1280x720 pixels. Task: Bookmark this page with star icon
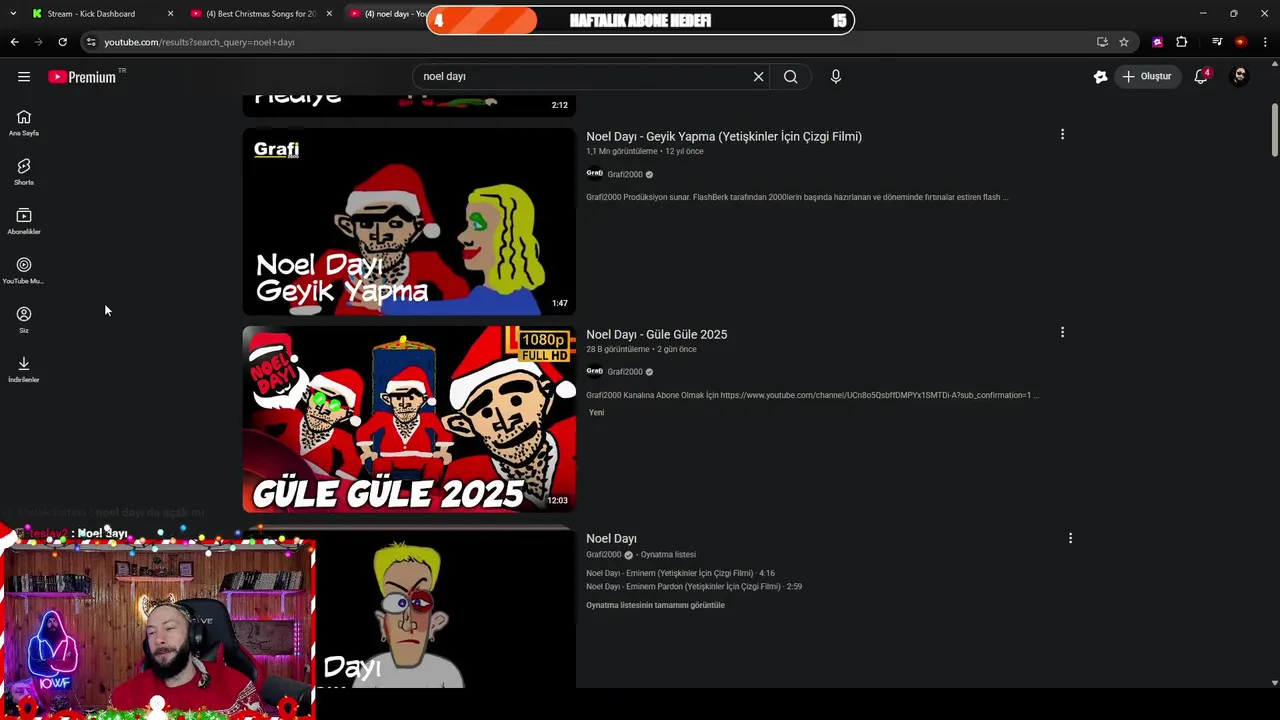[x=1124, y=42]
